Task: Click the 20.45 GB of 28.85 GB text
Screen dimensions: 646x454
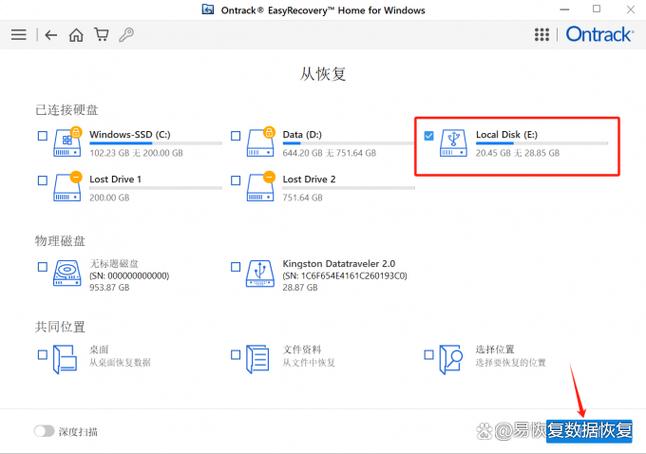Action: click(x=517, y=153)
